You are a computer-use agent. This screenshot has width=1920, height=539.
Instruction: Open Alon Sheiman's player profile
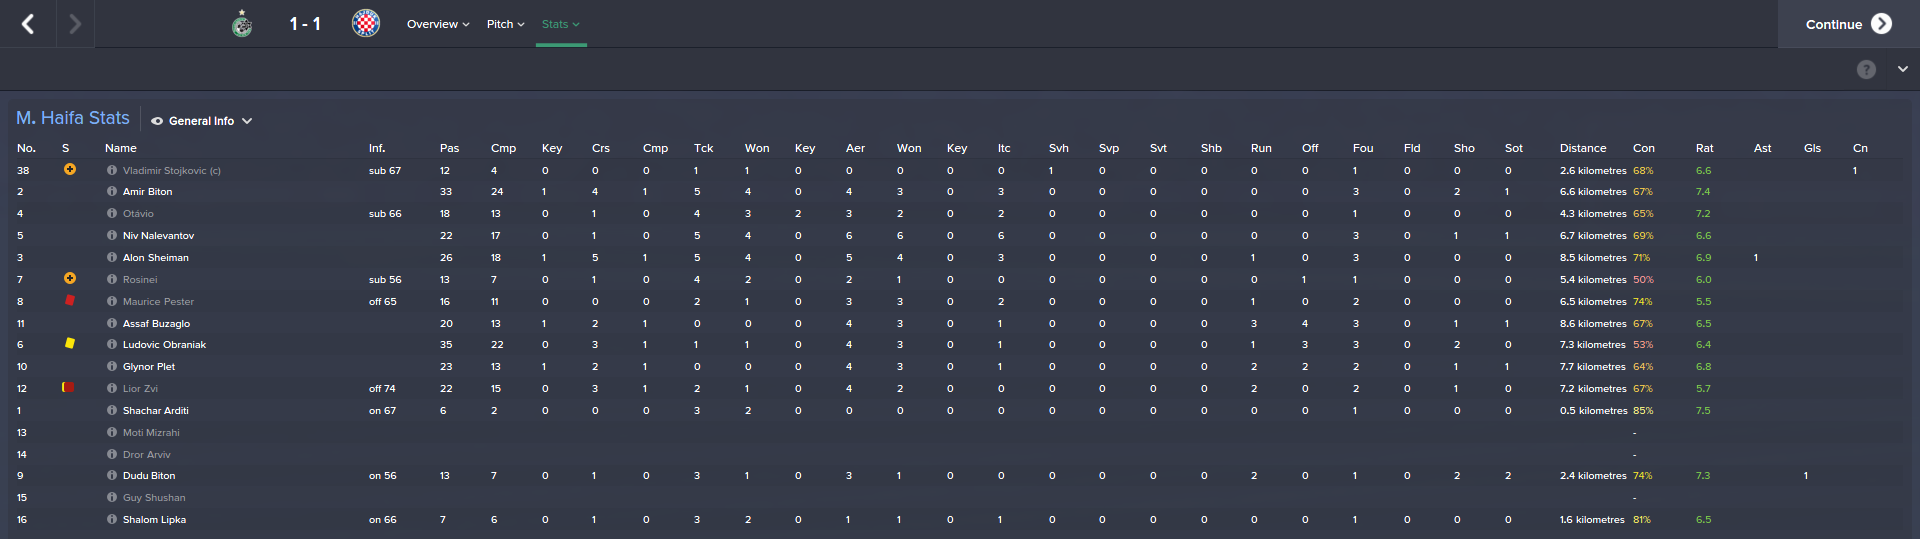pyautogui.click(x=156, y=258)
